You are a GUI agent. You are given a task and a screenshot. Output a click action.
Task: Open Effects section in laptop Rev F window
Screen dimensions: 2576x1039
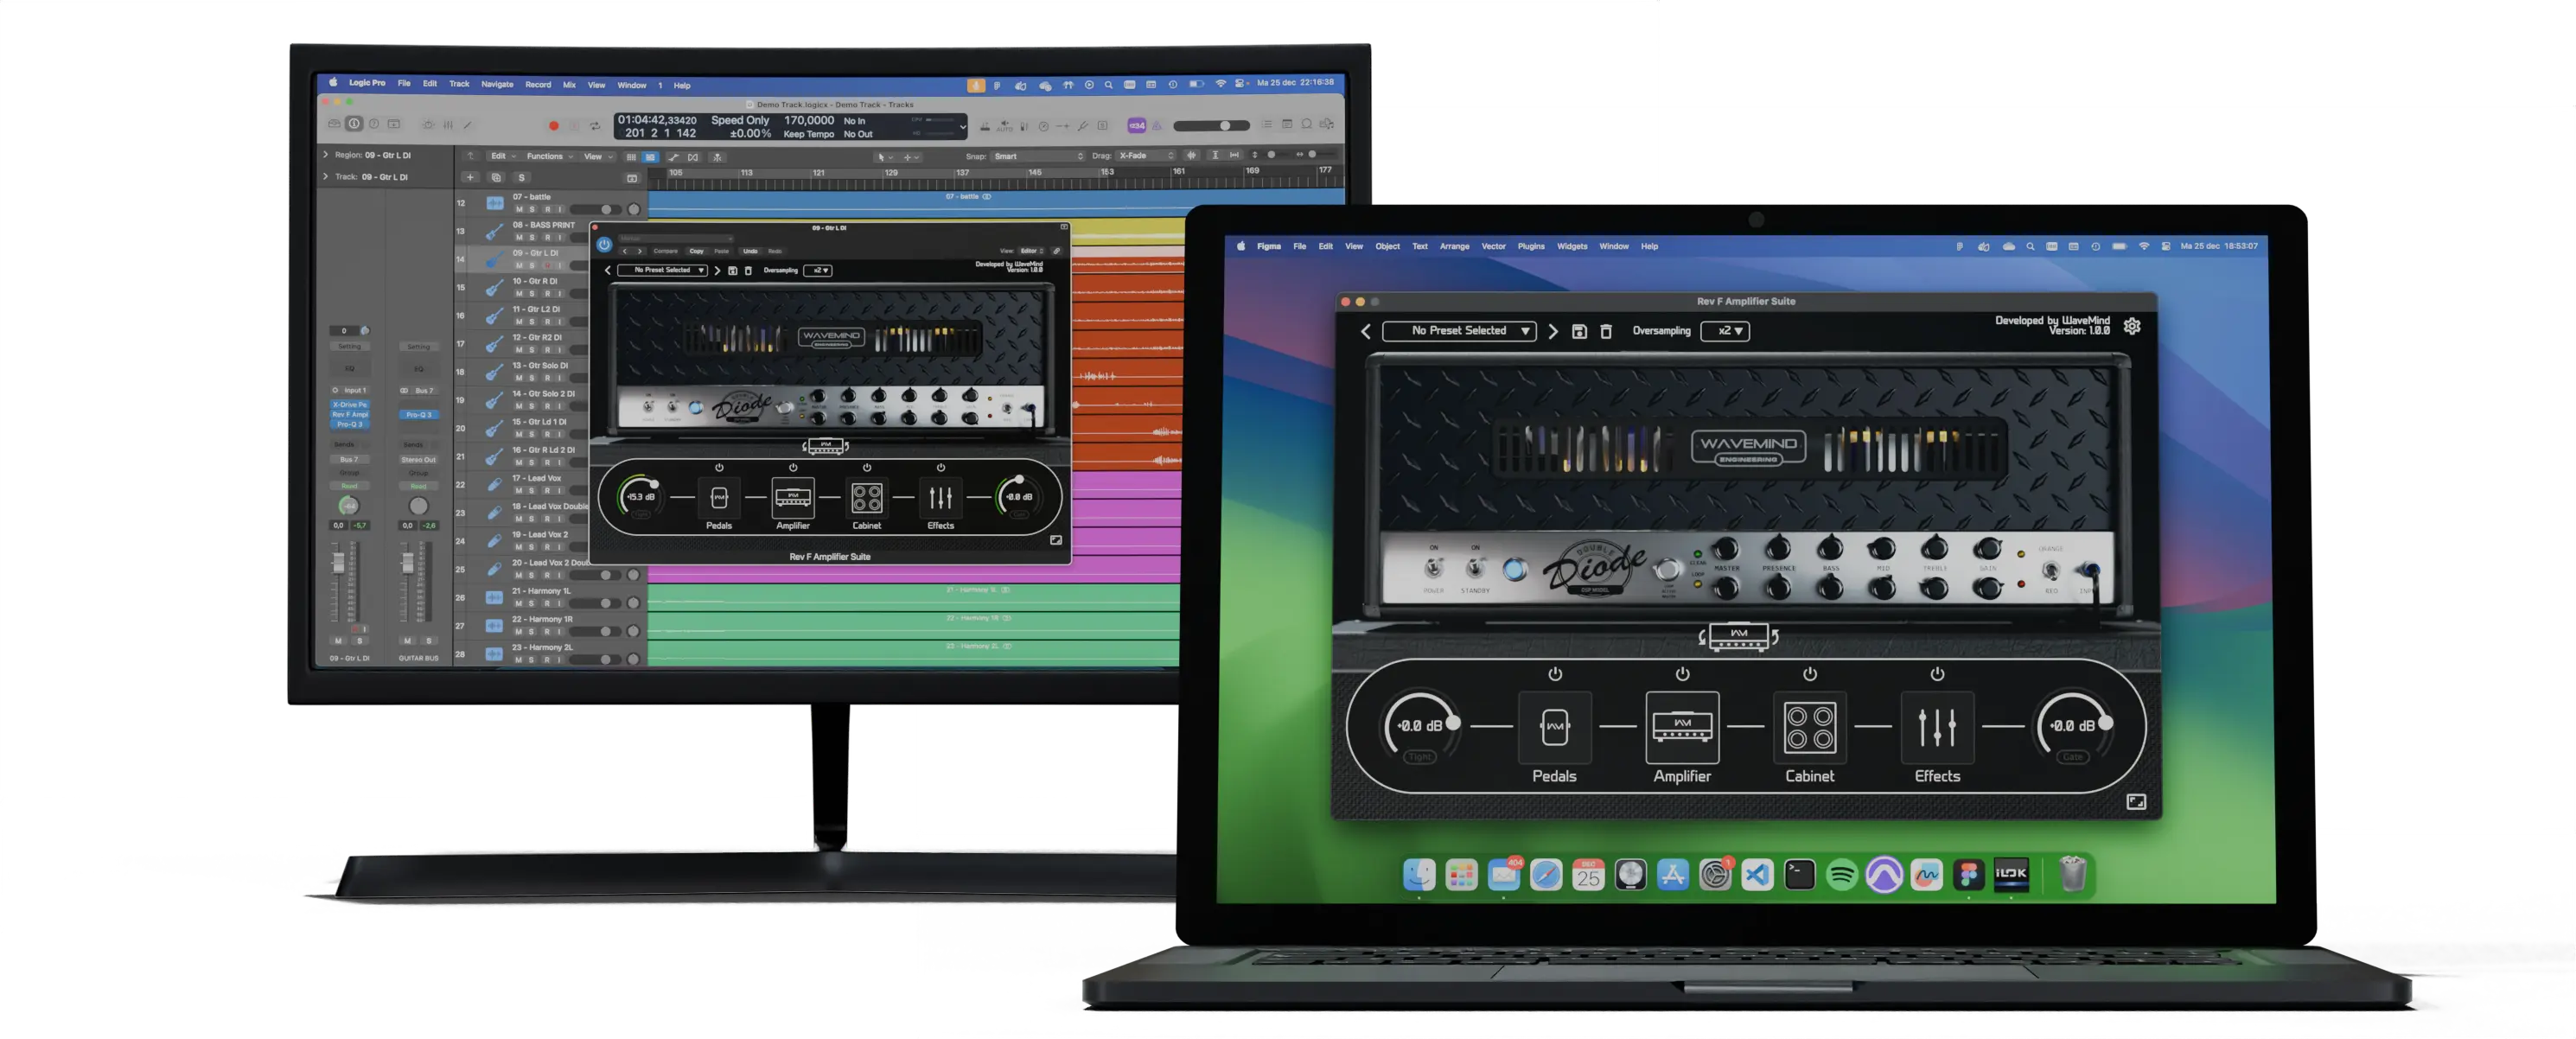click(x=1936, y=728)
